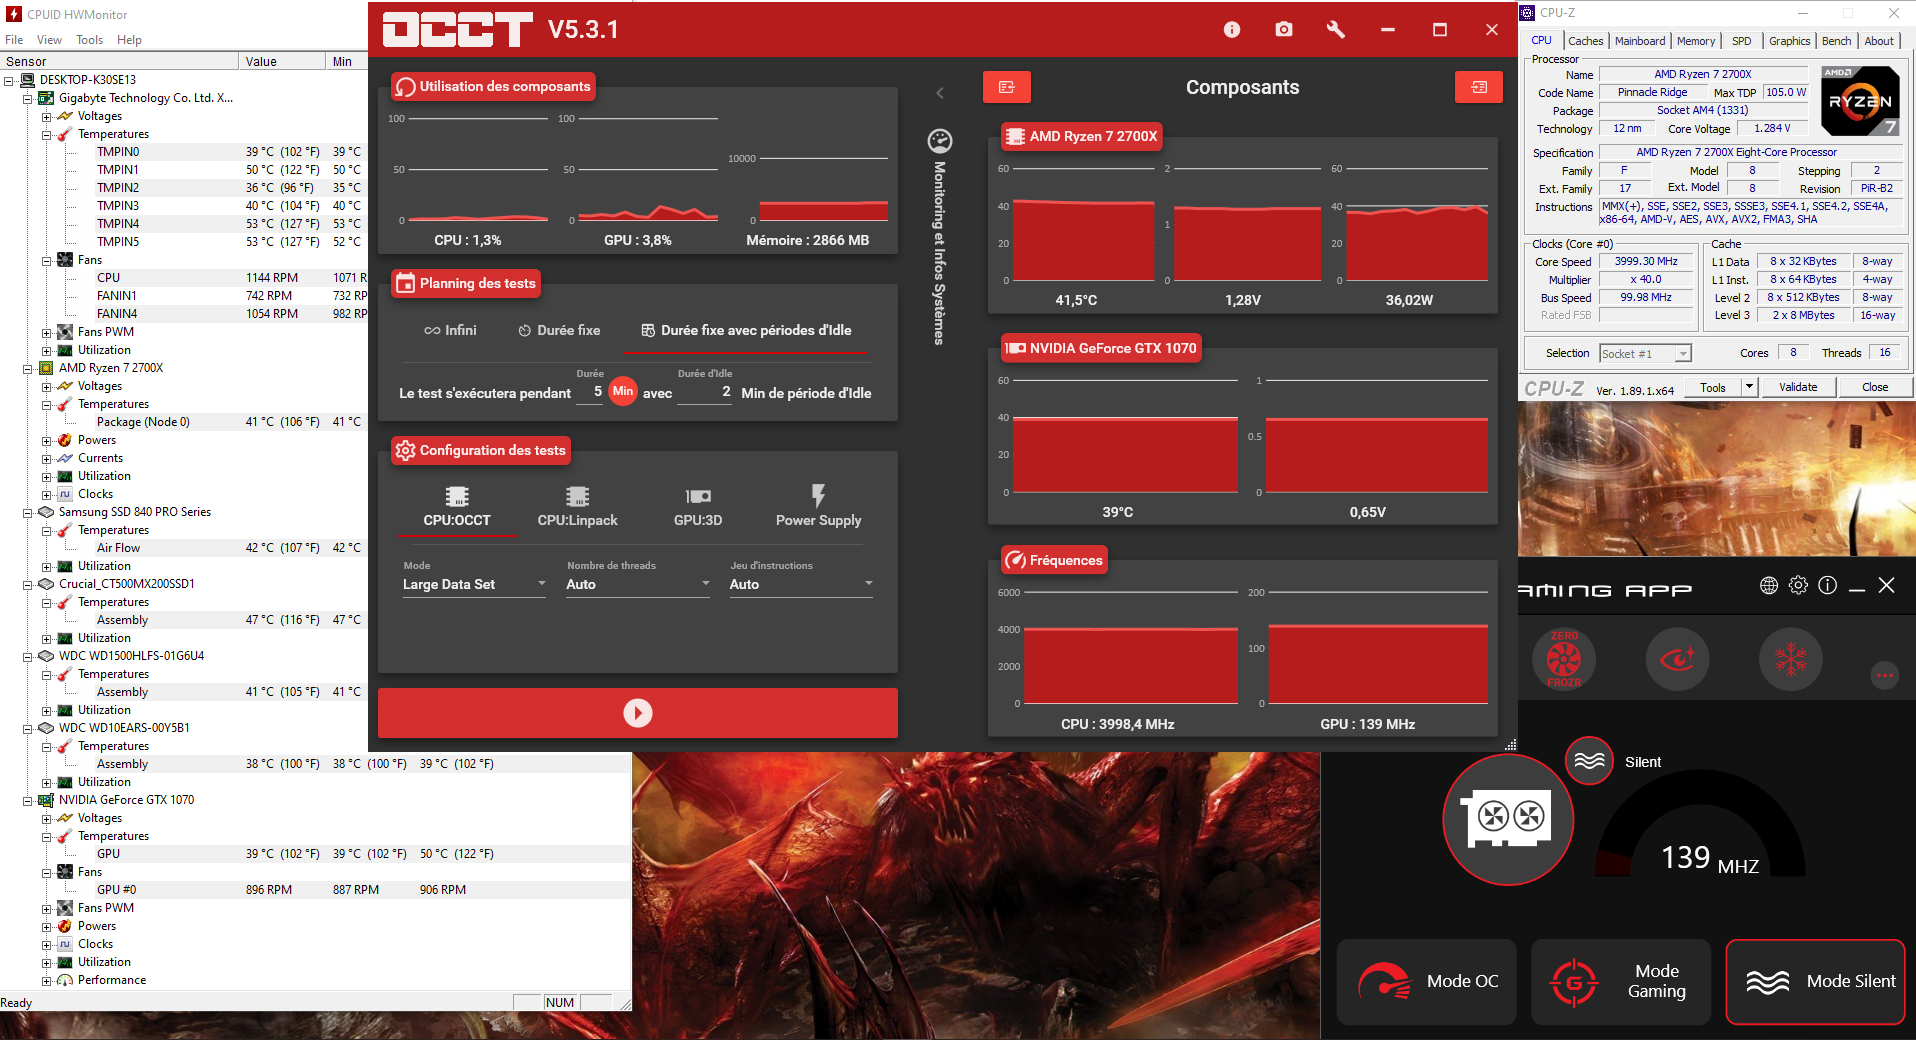This screenshot has width=1916, height=1040.
Task: Collapse the AMD Ryzen 7 2700X node in HWMonitor
Action: (28, 368)
